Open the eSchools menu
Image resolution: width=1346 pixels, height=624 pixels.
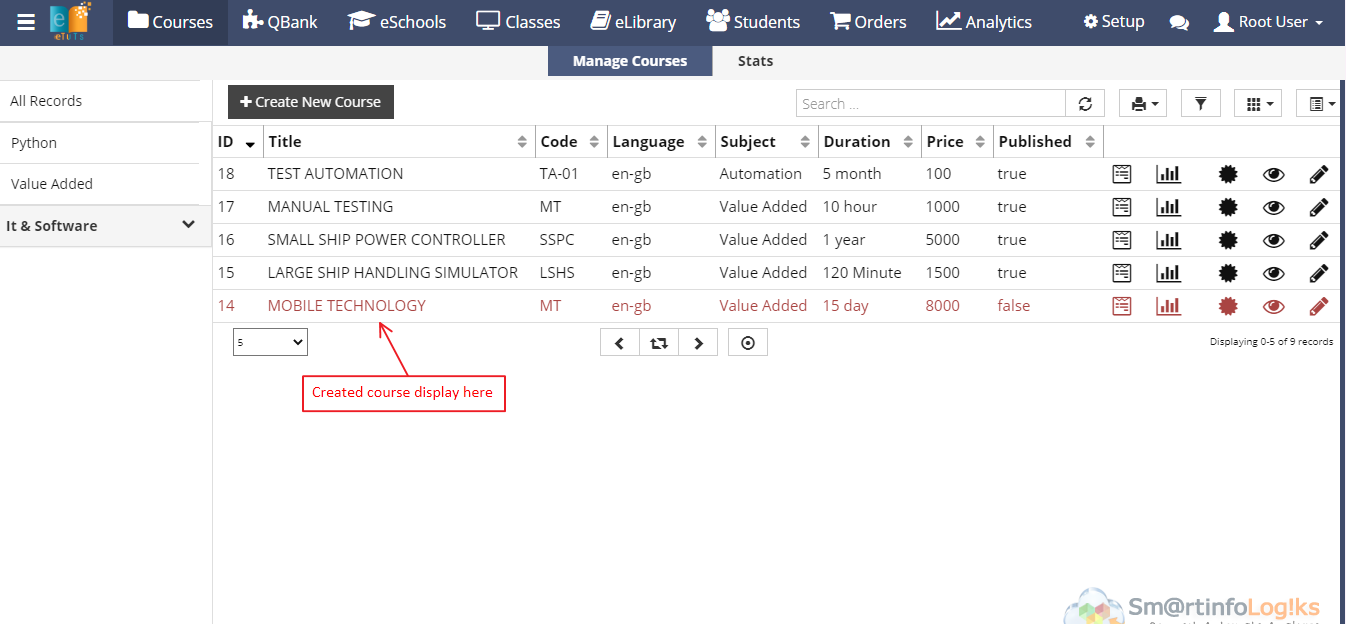tap(396, 22)
